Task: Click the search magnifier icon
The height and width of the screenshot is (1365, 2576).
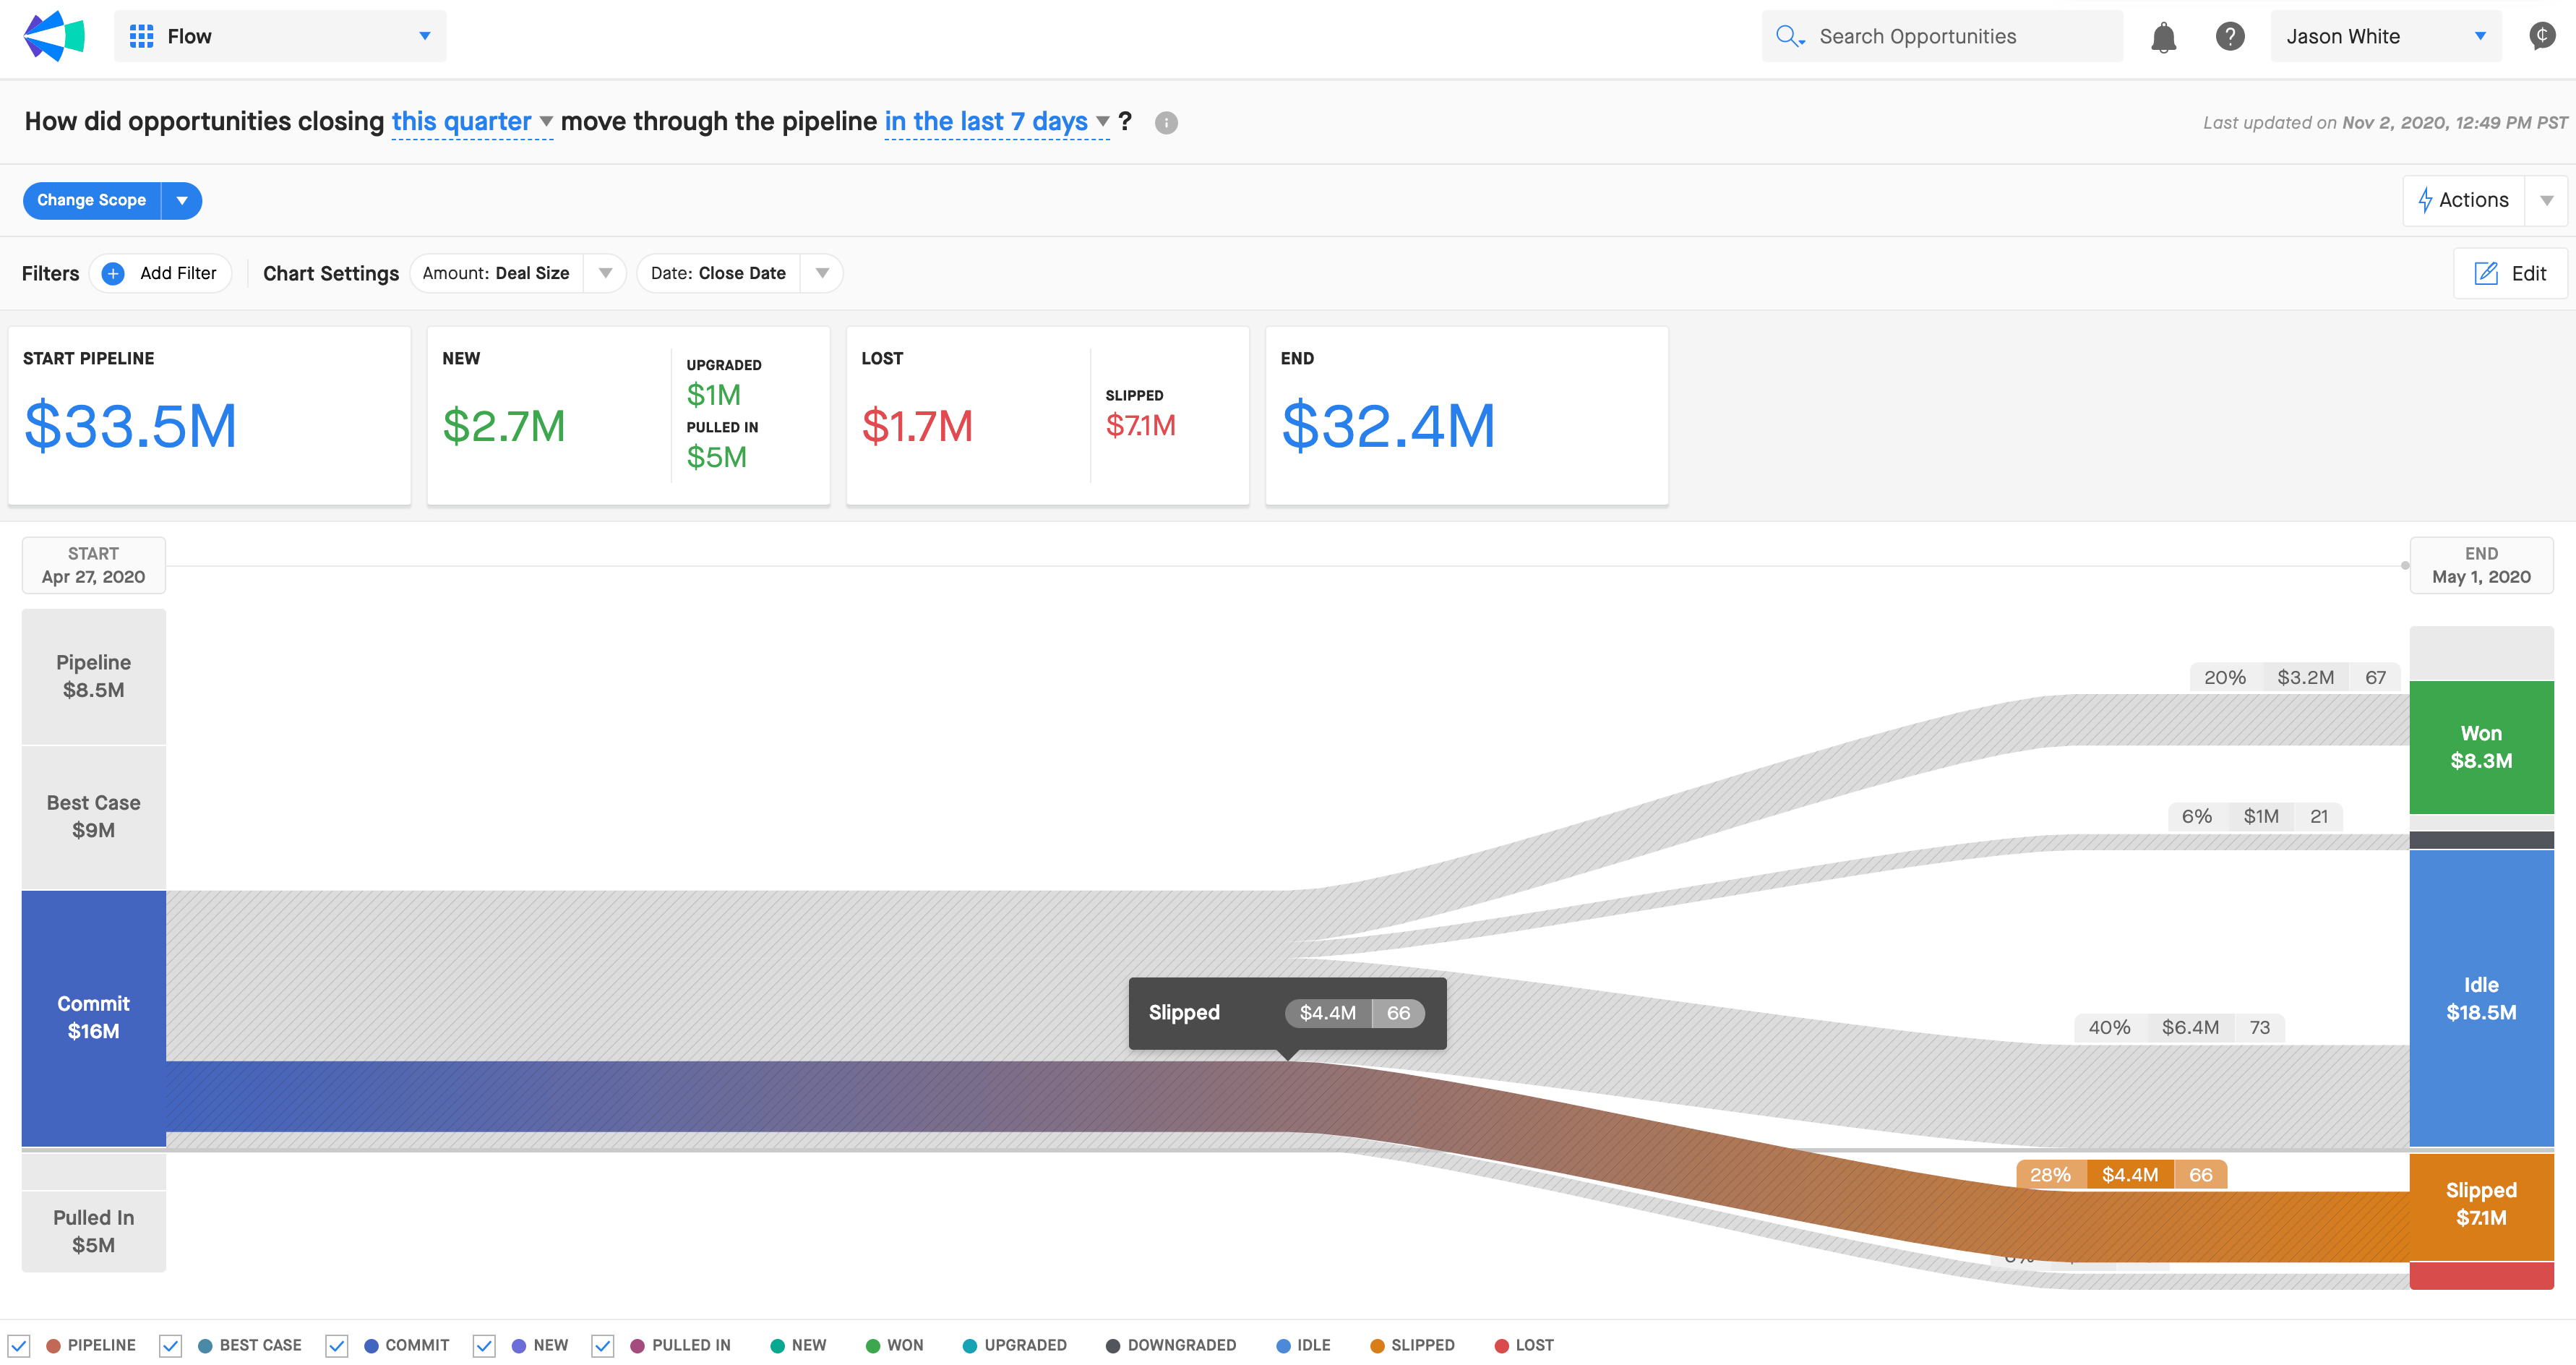Action: click(1788, 36)
